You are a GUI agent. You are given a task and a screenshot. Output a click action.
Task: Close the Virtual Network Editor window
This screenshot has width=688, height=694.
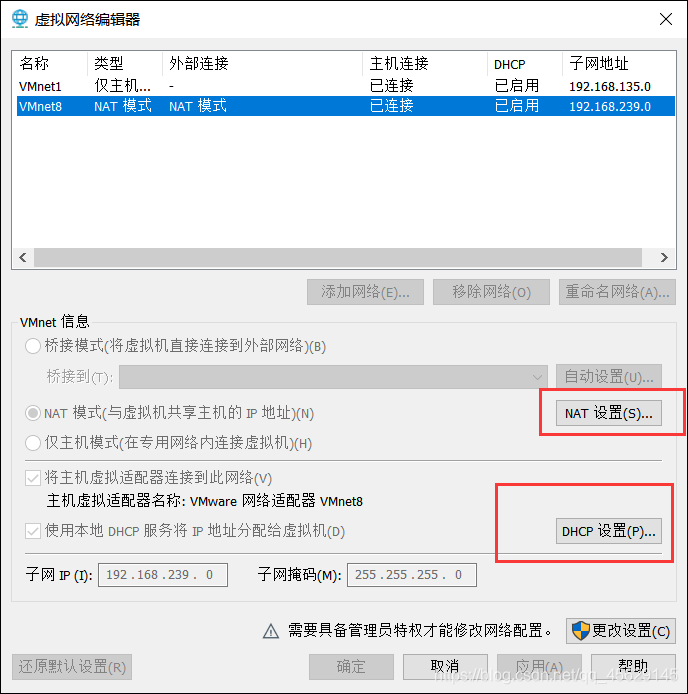tap(666, 19)
